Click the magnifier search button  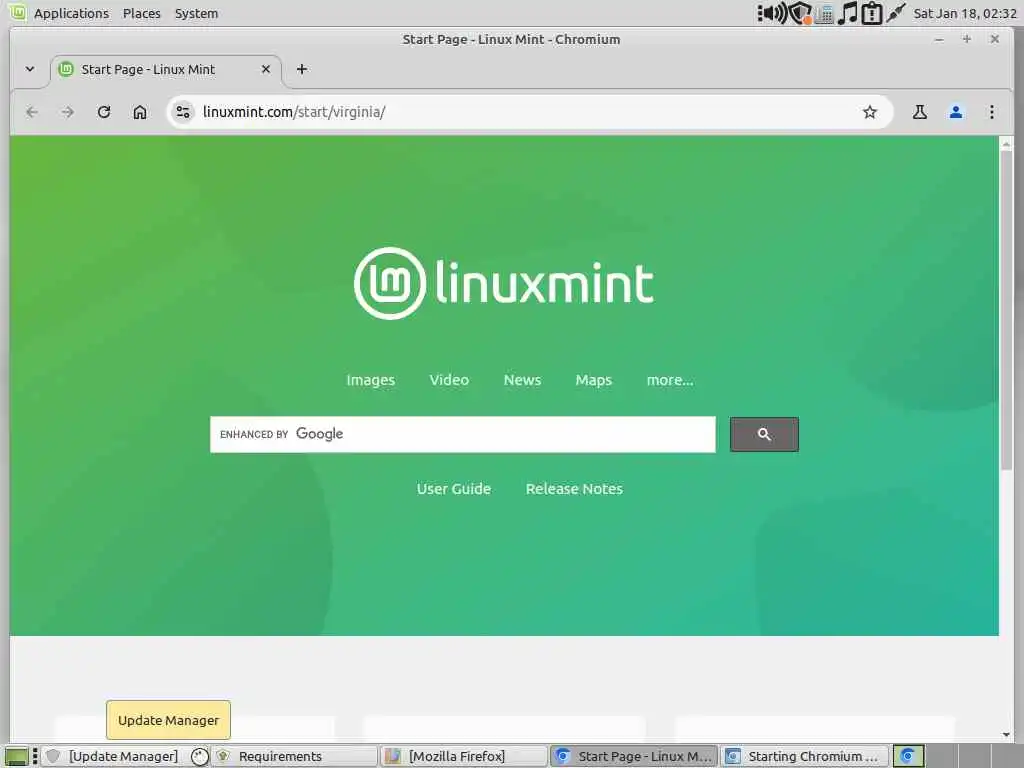[764, 434]
